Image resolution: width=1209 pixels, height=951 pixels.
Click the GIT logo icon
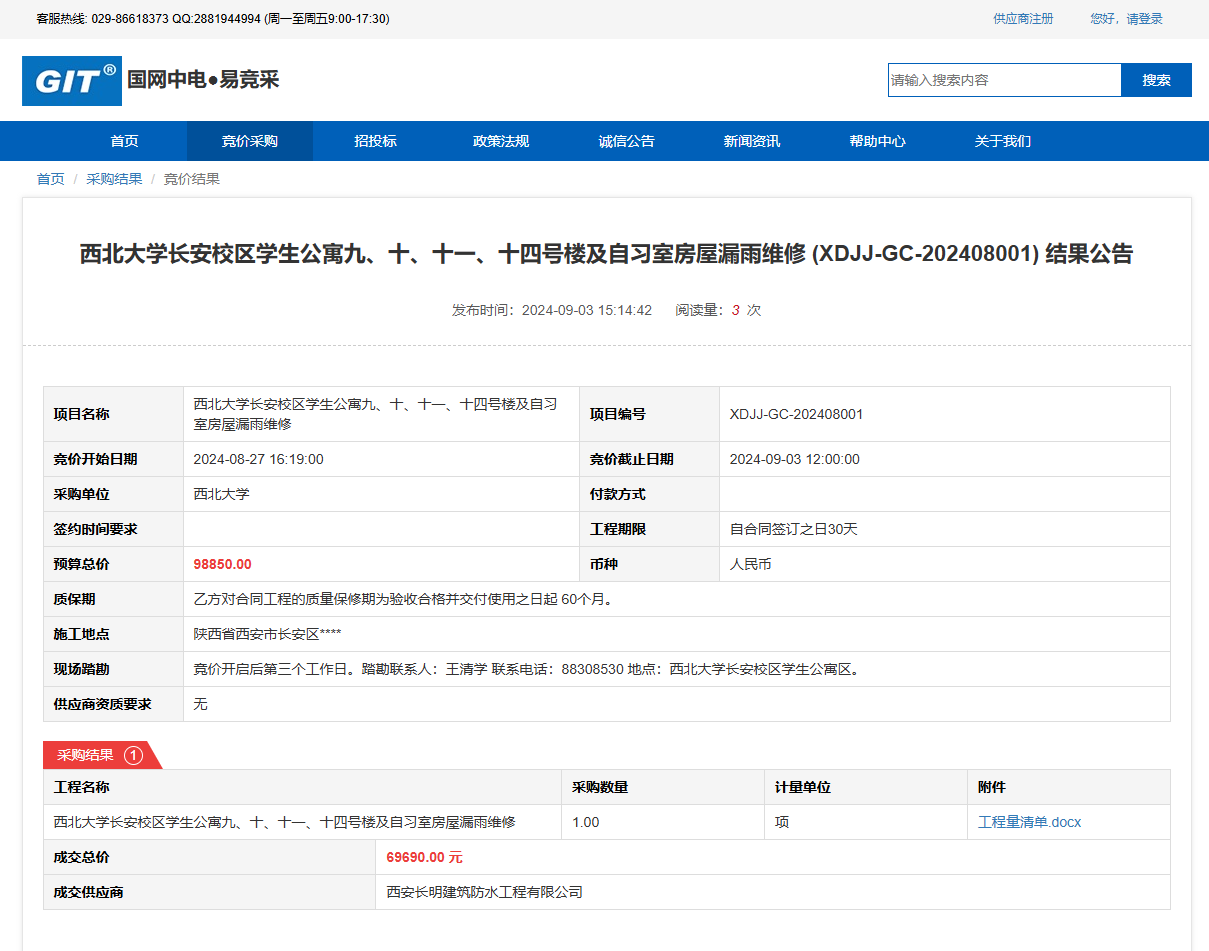coord(72,81)
